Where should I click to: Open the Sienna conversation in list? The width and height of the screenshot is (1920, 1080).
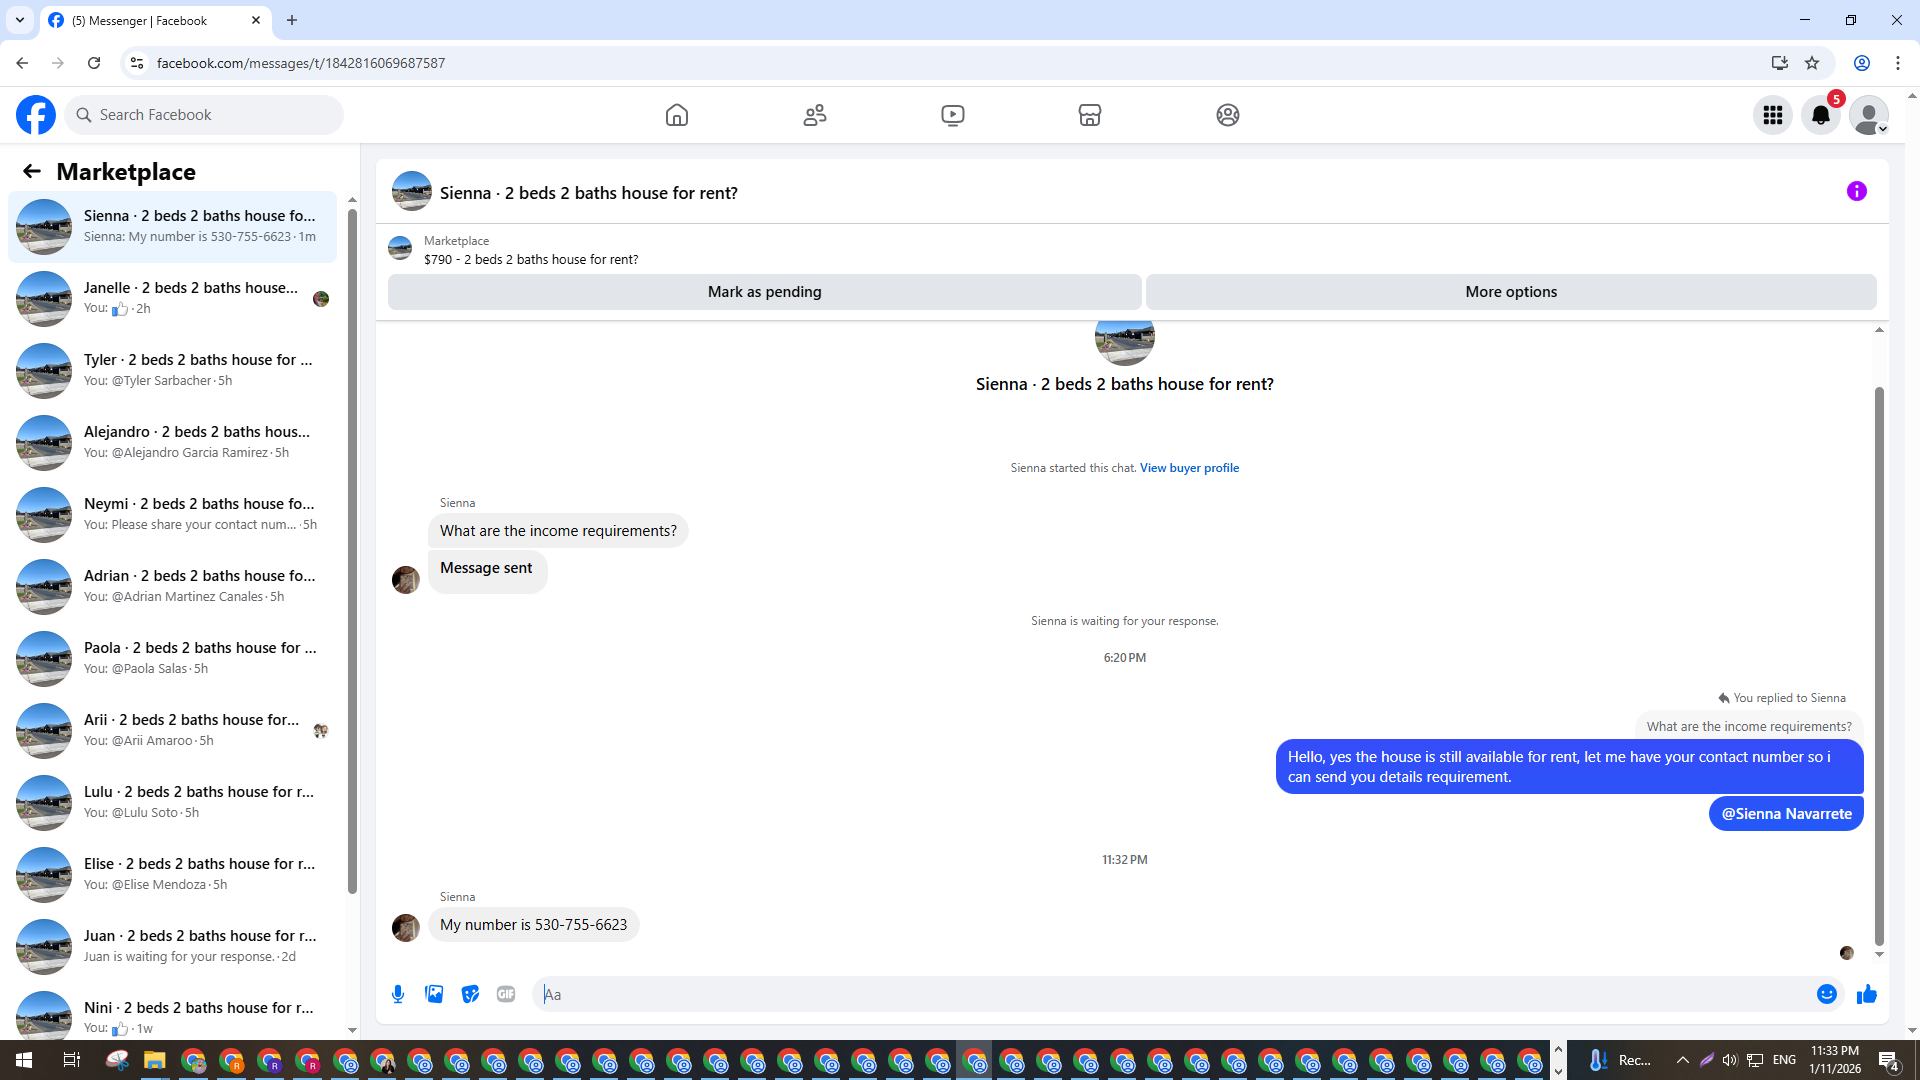172,227
